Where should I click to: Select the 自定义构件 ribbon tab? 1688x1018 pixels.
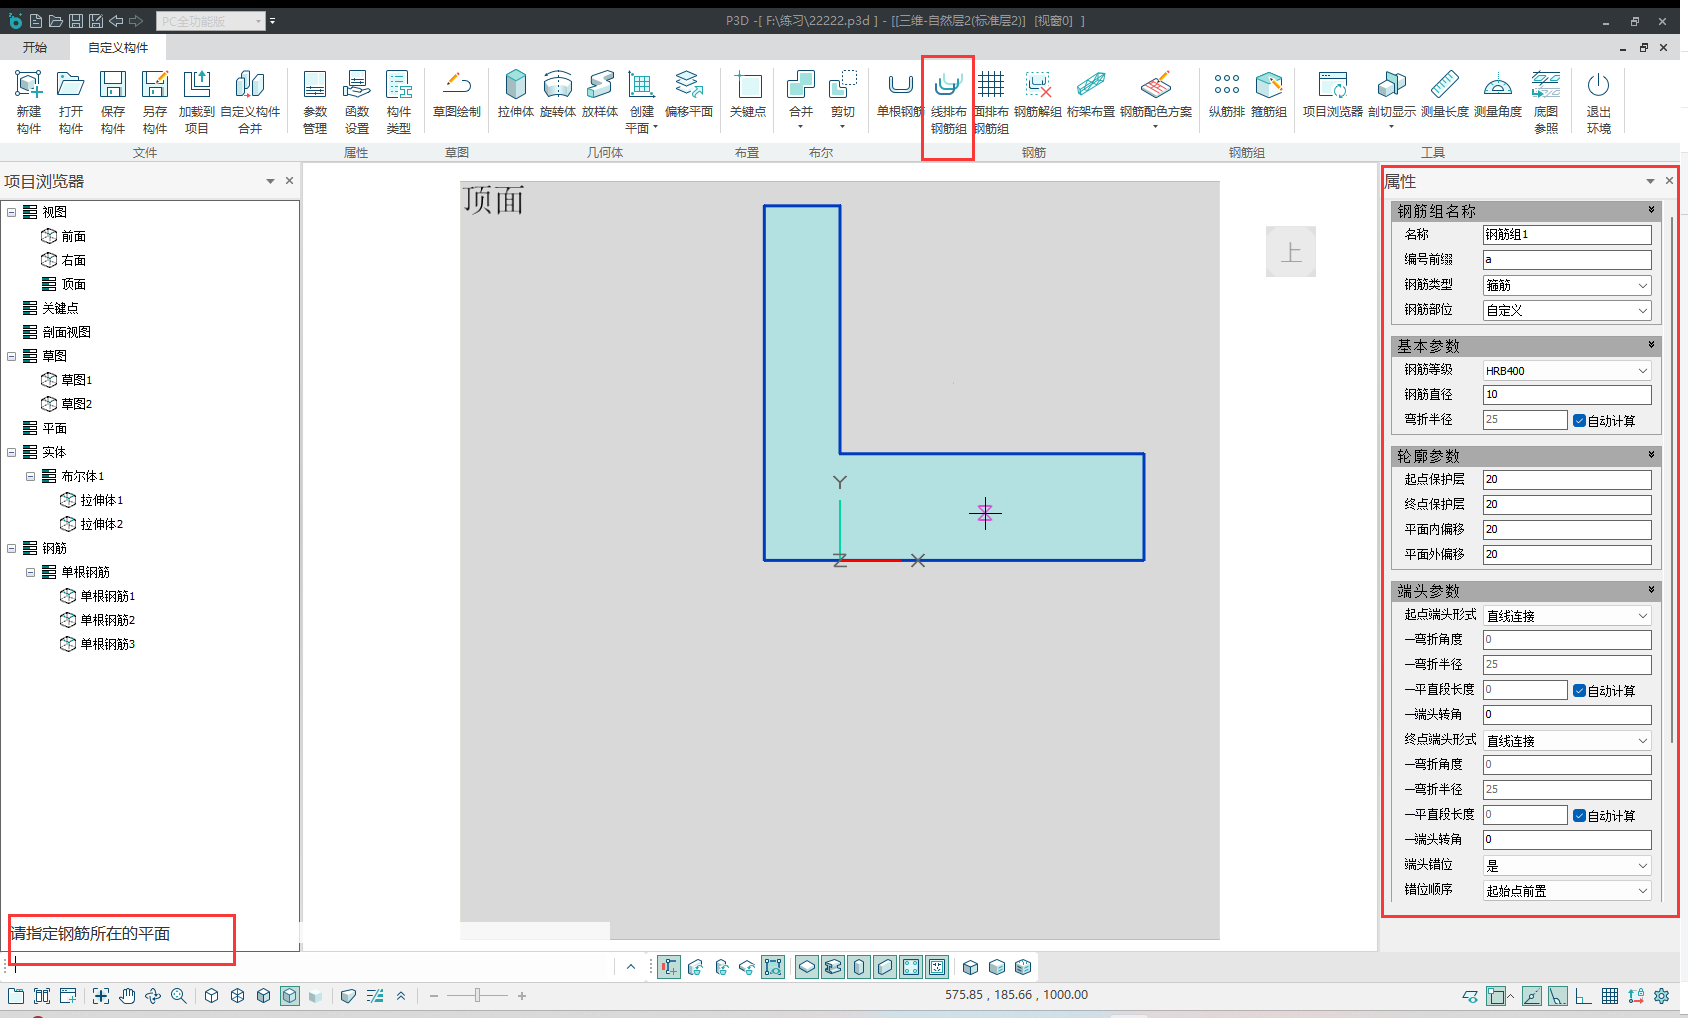pyautogui.click(x=118, y=47)
